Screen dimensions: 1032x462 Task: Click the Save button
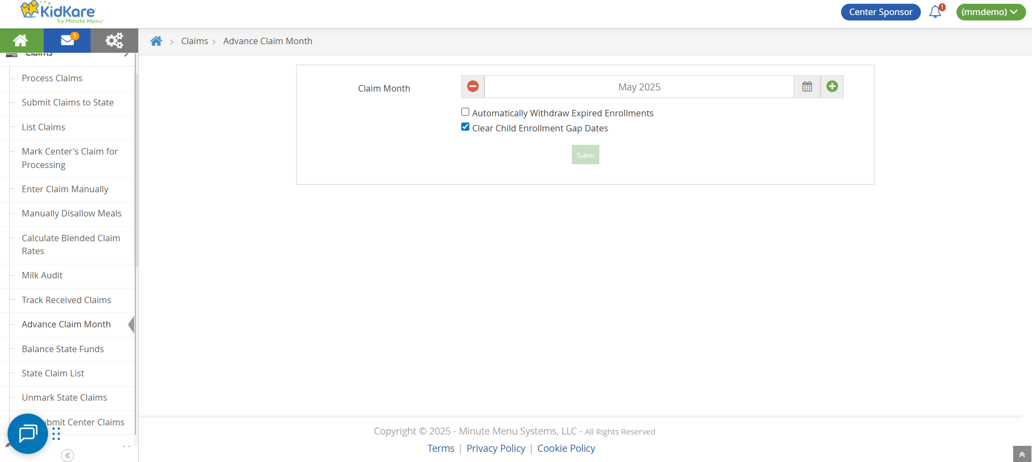(585, 155)
